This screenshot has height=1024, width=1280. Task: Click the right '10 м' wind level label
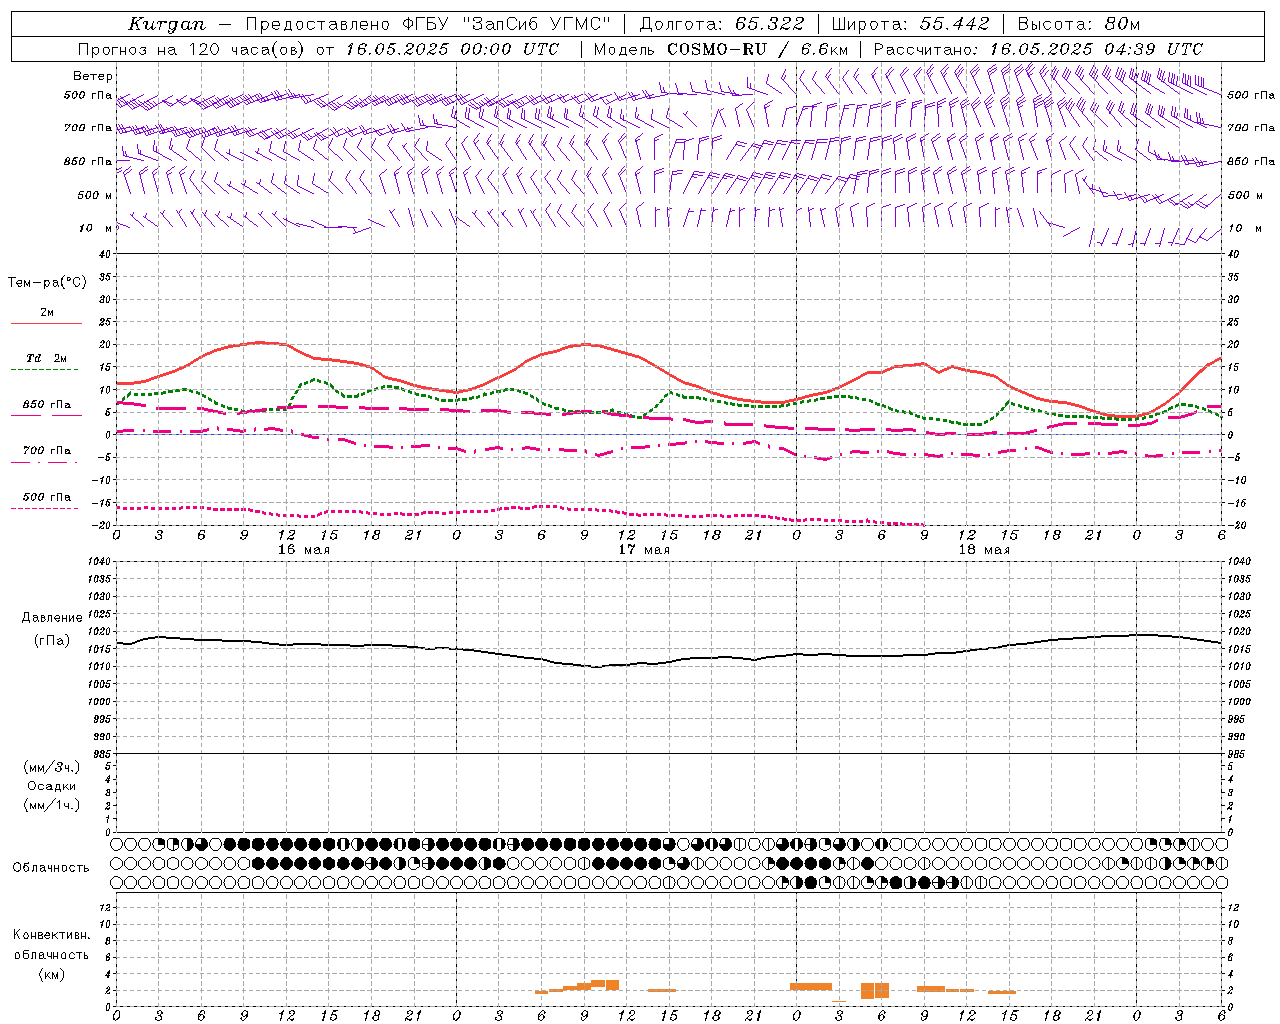pyautogui.click(x=1245, y=228)
